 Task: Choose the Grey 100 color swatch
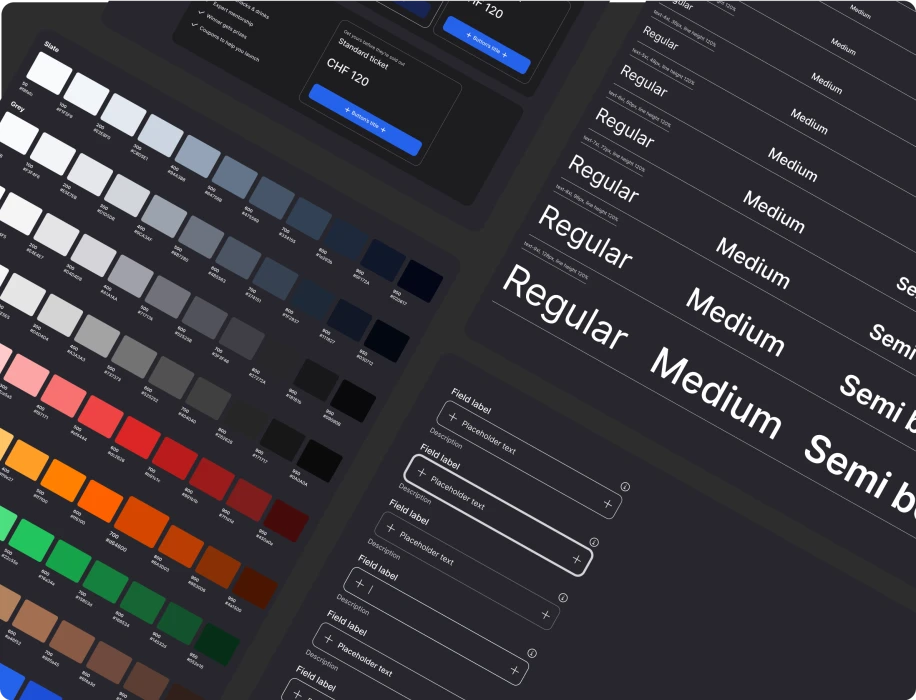point(52,155)
